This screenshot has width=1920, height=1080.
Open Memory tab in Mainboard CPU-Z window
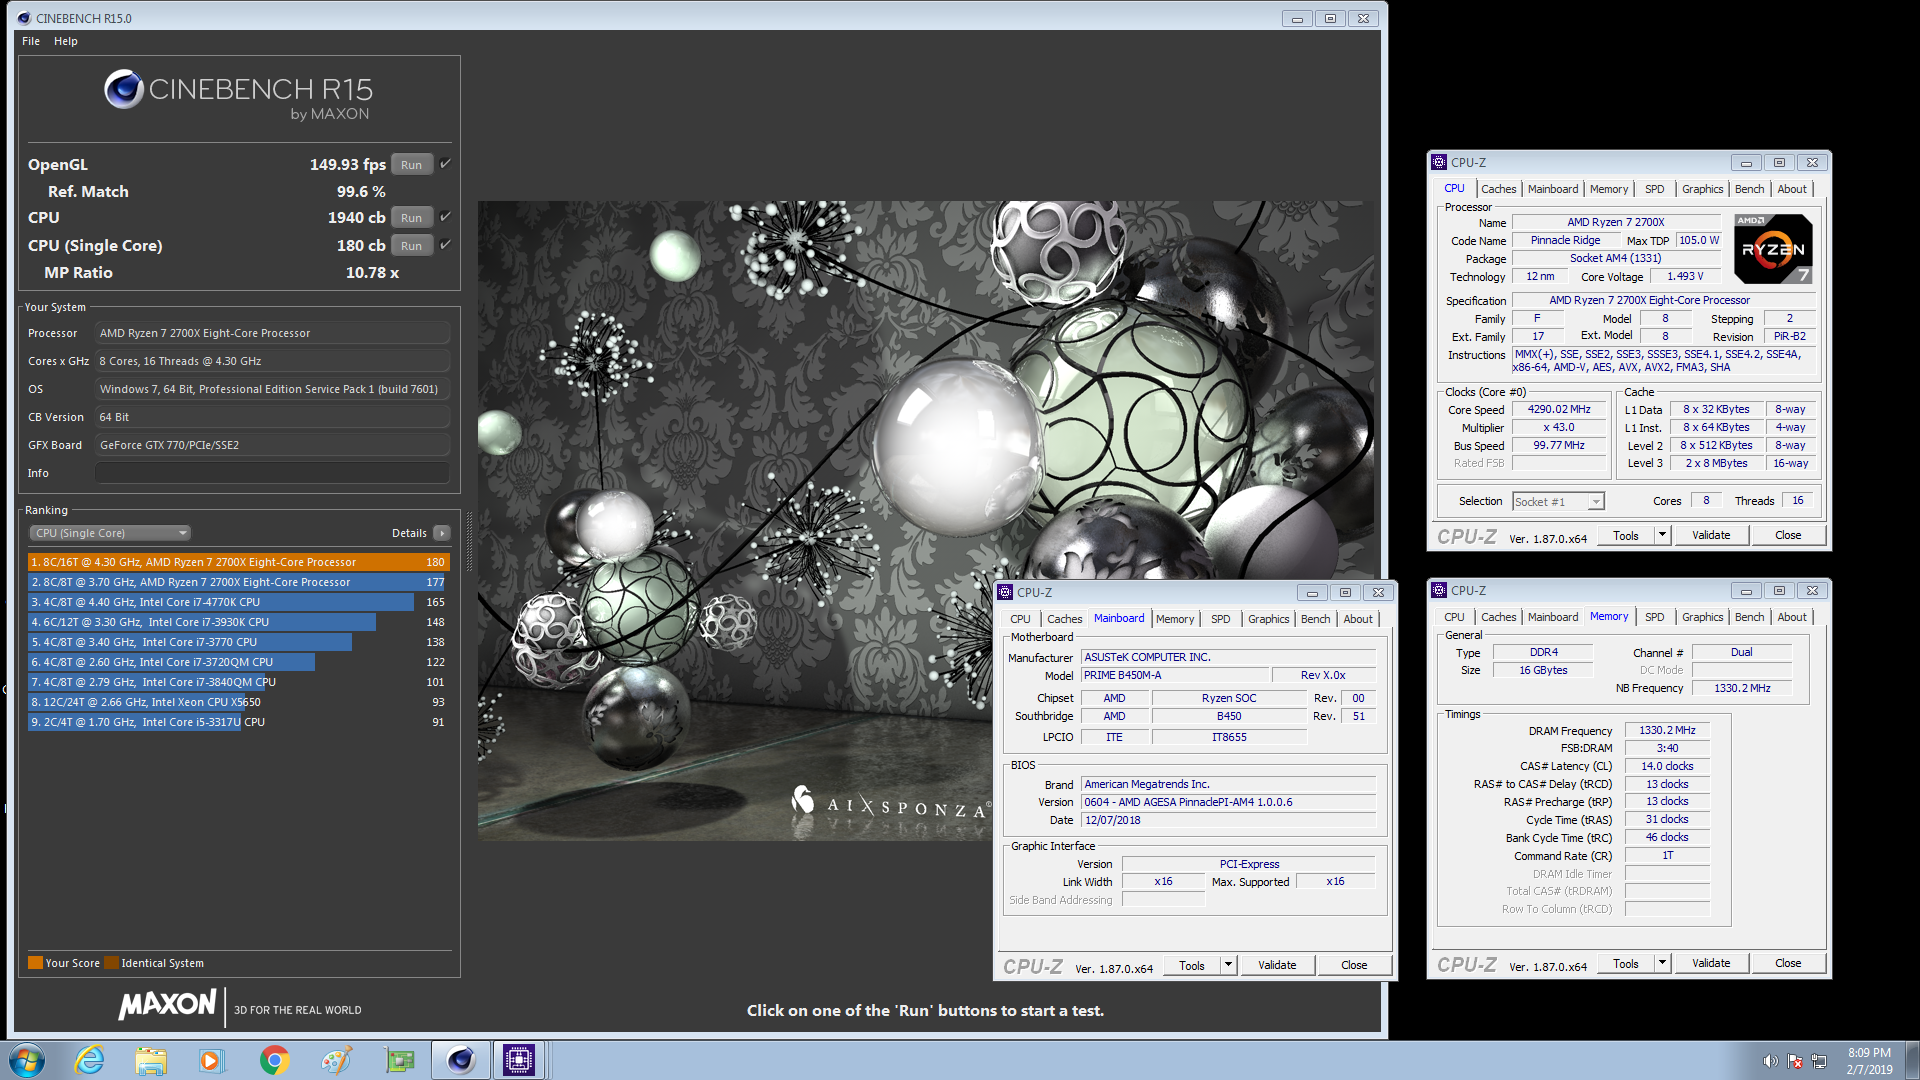click(1175, 619)
